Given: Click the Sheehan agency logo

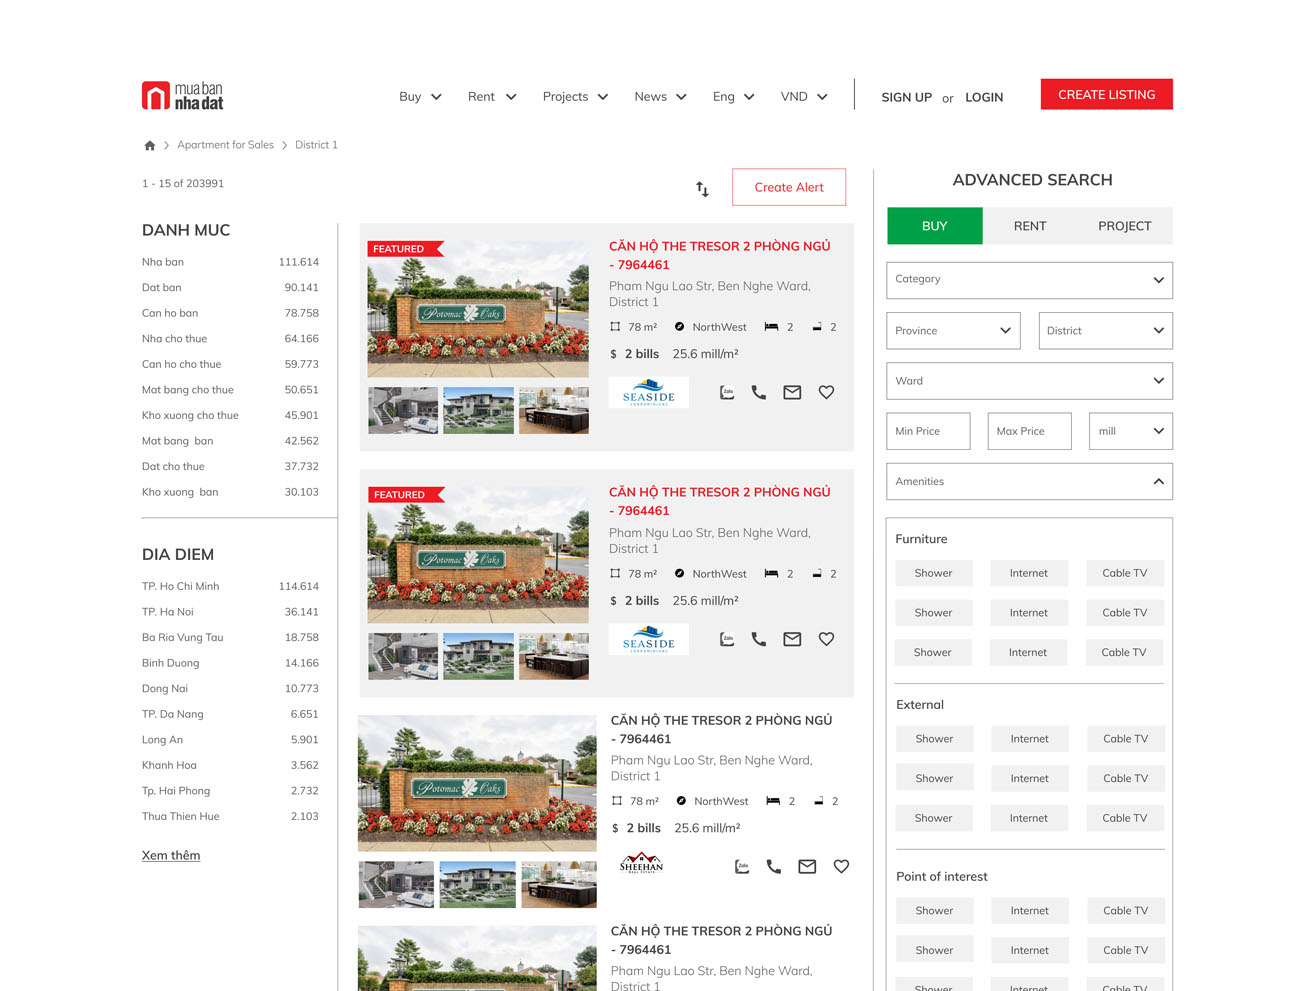Looking at the screenshot, I should pos(641,863).
